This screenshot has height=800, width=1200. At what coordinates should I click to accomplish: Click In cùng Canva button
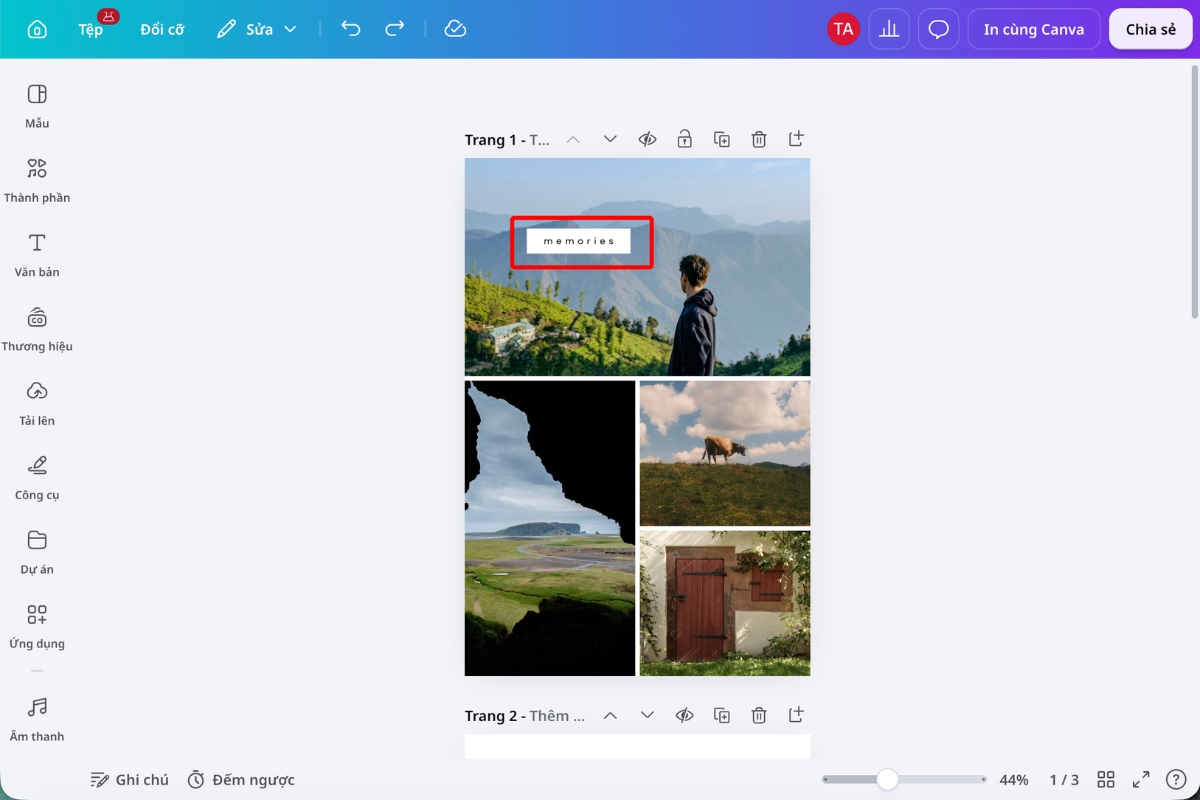(x=1034, y=29)
